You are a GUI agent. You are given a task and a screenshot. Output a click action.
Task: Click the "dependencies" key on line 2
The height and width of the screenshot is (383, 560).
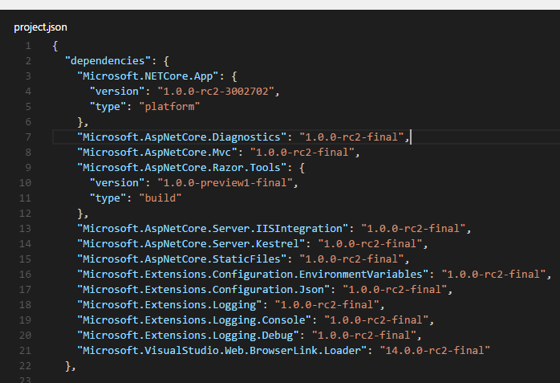[x=108, y=61]
